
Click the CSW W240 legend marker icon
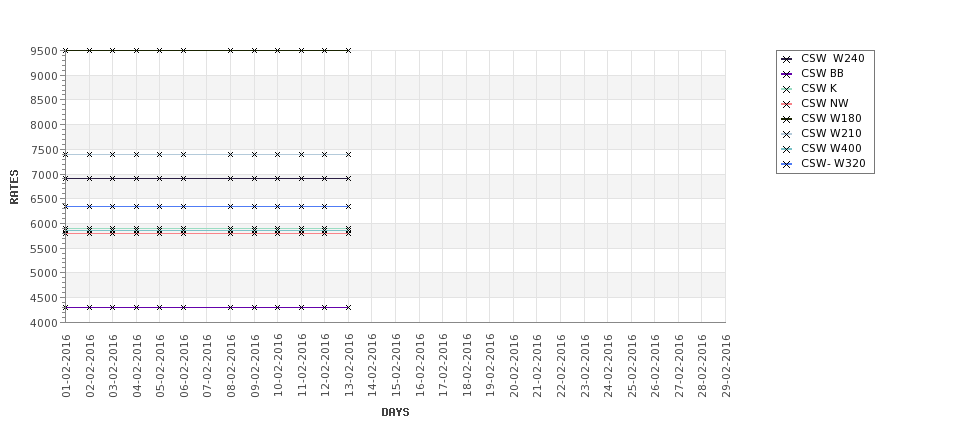(x=787, y=59)
